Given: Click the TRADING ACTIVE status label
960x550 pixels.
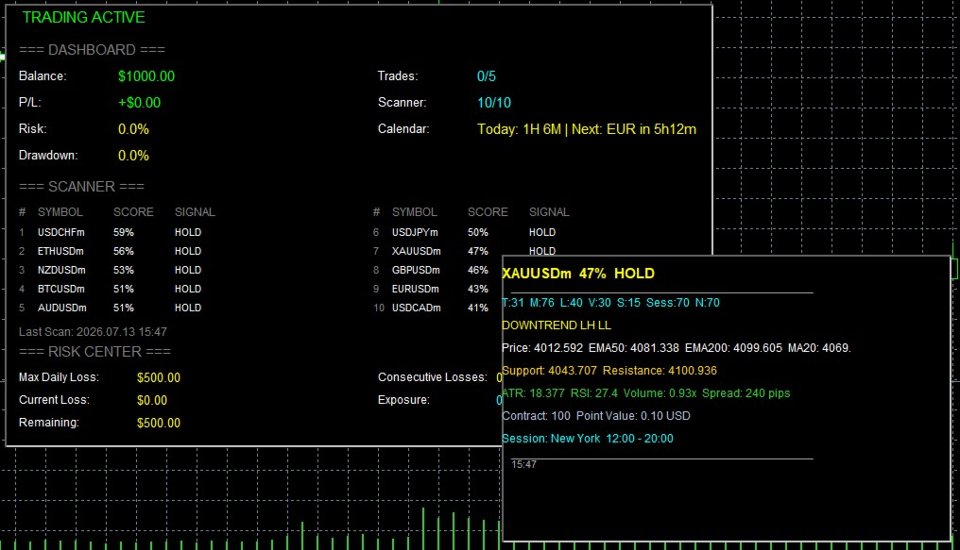Looking at the screenshot, I should [83, 17].
